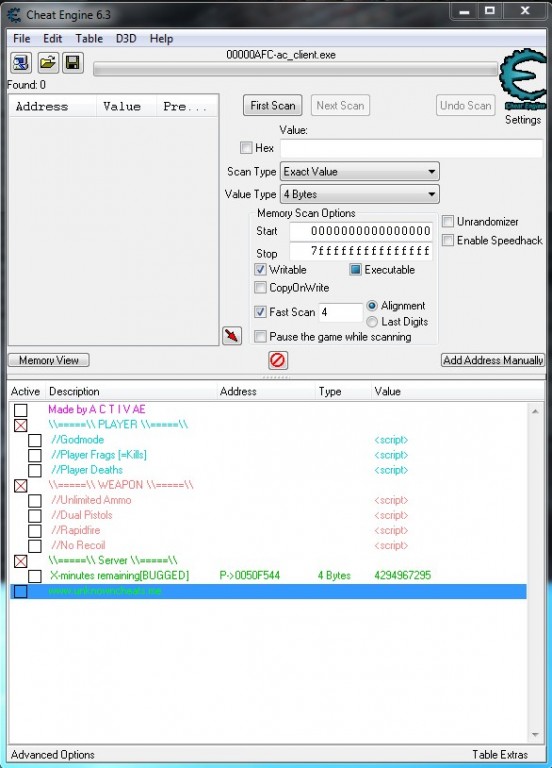The image size is (552, 768).
Task: Toggle the Executable checkbox
Action: 355,269
